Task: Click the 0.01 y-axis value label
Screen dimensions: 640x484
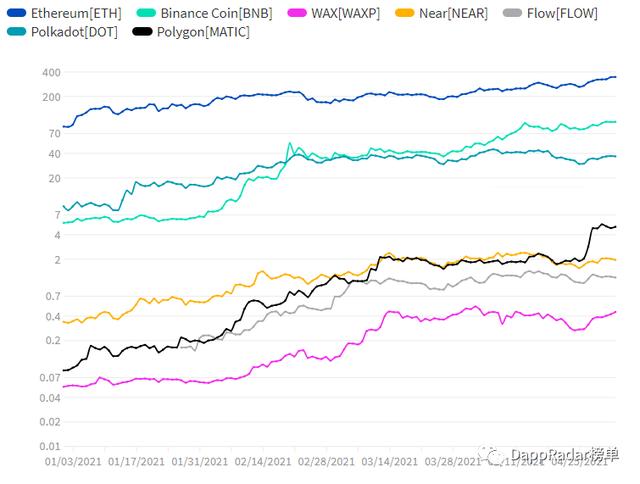Action: click(x=50, y=446)
